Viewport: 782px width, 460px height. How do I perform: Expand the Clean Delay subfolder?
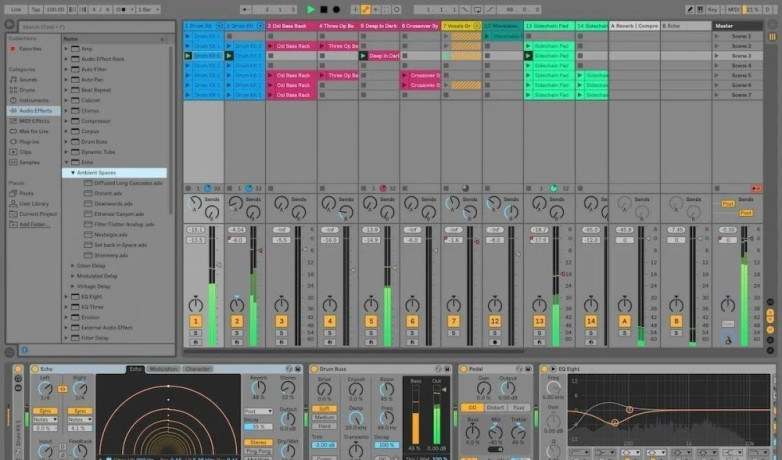click(x=73, y=265)
